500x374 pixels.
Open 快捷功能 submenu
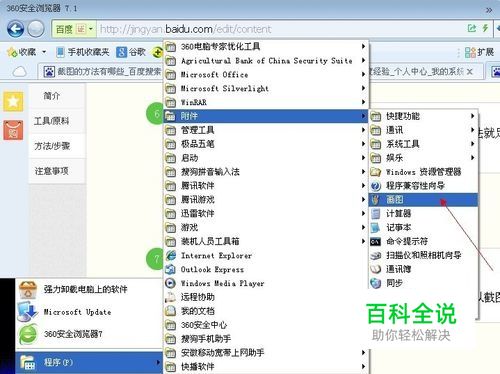(x=423, y=116)
